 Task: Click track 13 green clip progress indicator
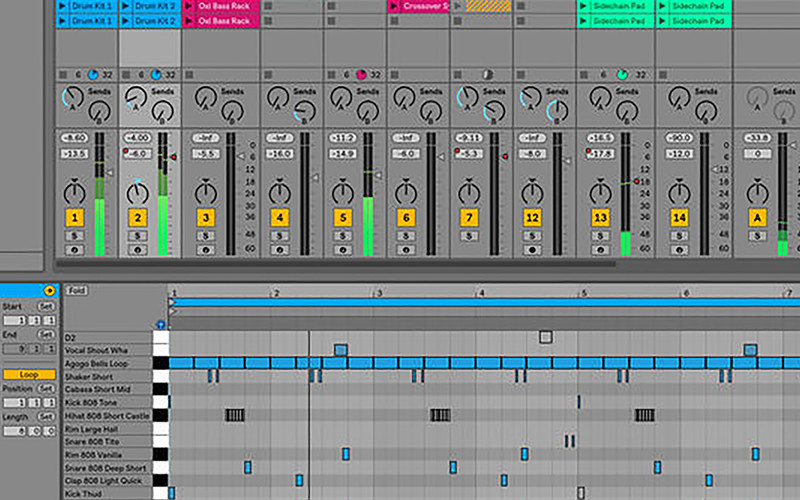click(622, 75)
